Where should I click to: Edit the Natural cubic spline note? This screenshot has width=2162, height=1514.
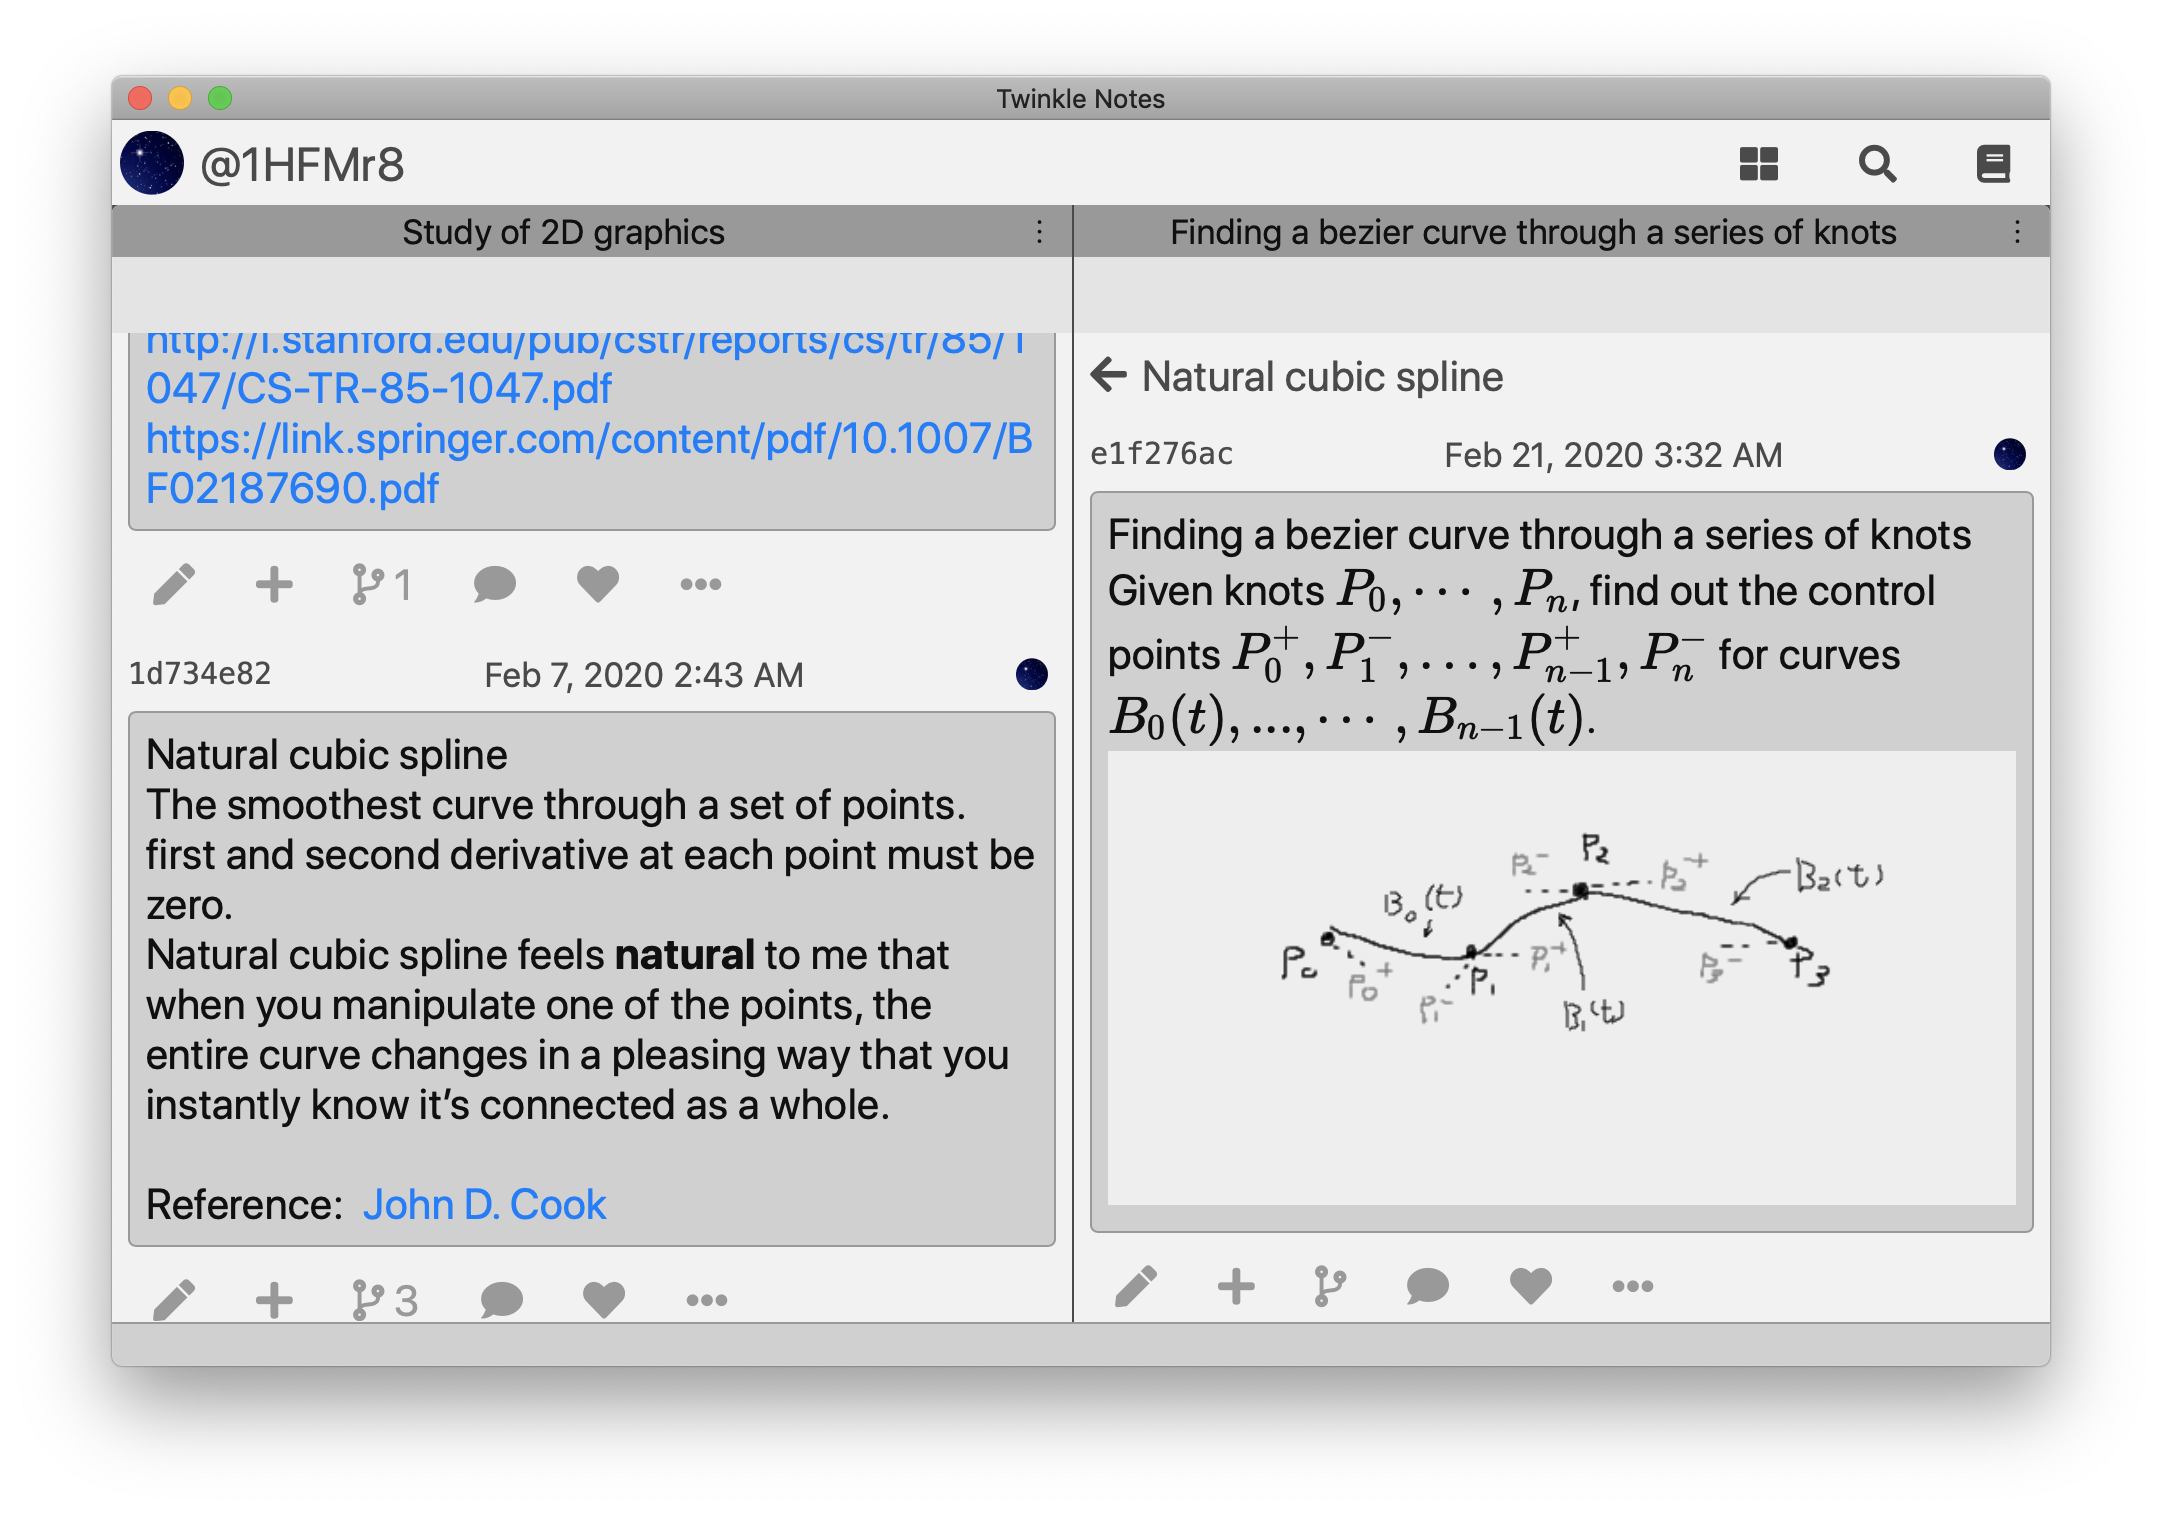pyautogui.click(x=174, y=1300)
